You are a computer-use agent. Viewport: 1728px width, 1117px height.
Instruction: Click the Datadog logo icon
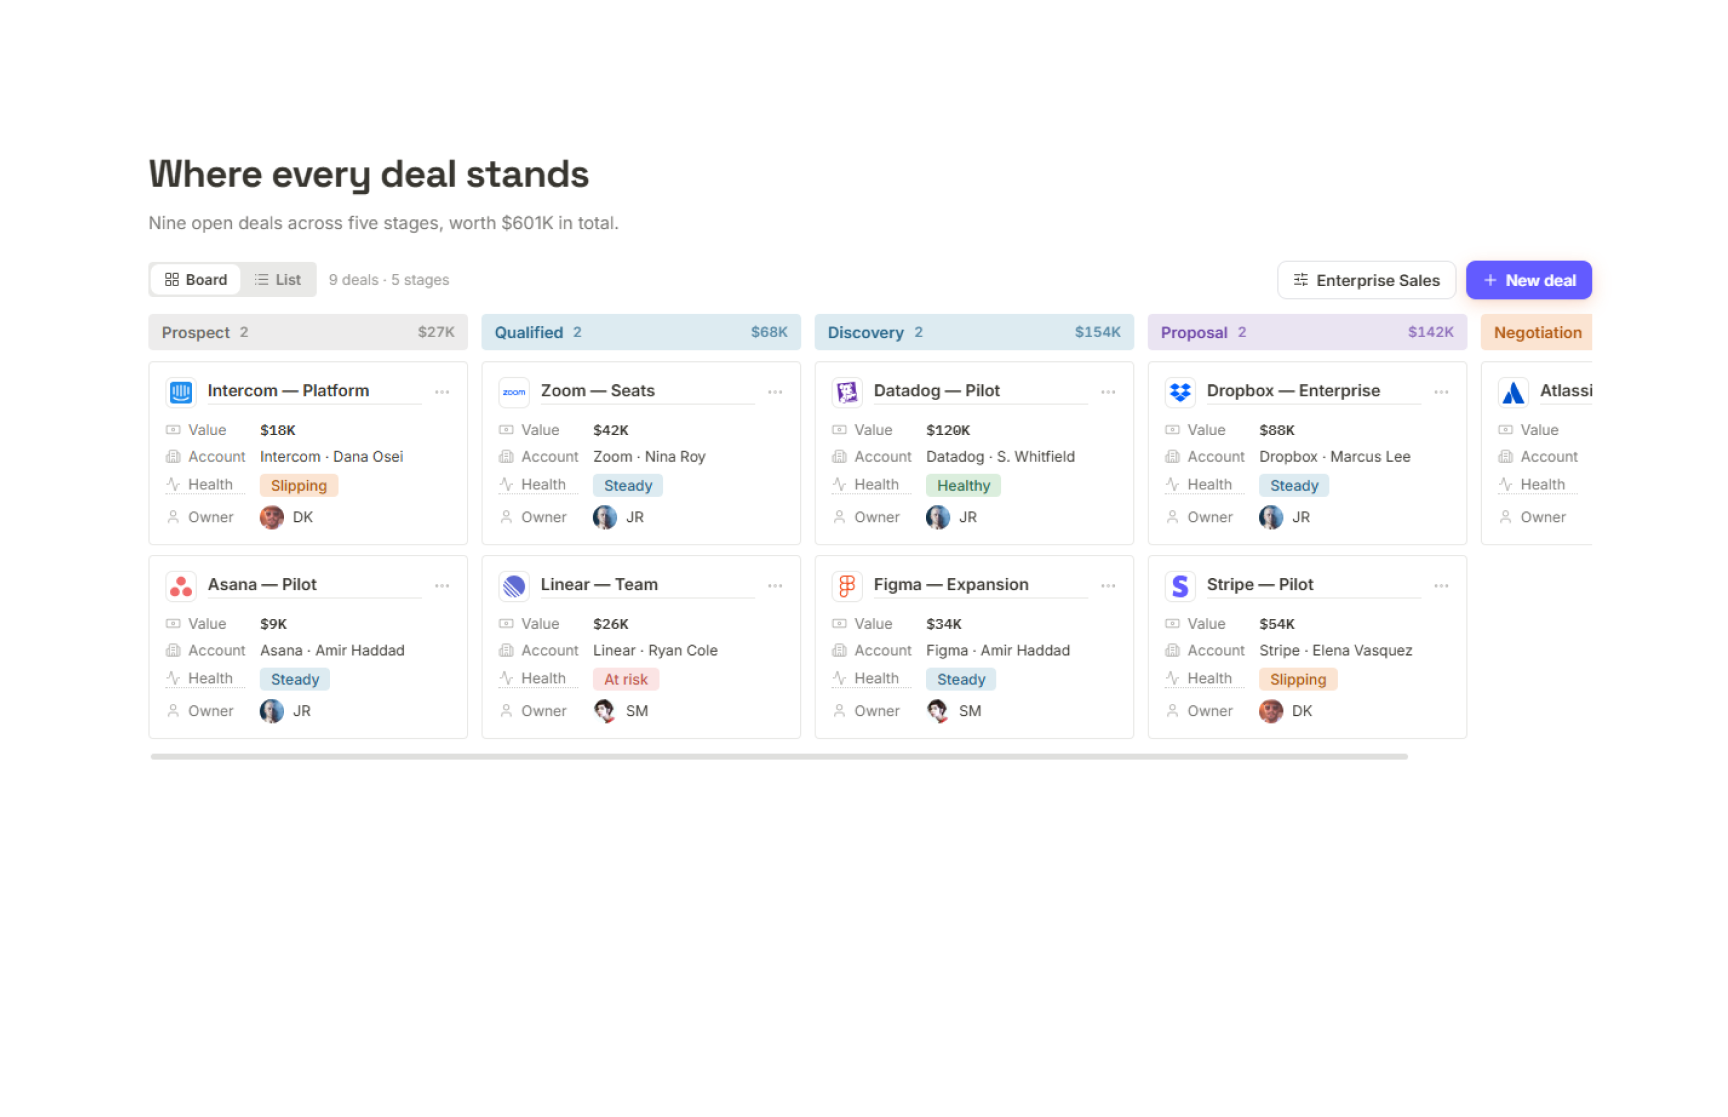[847, 392]
